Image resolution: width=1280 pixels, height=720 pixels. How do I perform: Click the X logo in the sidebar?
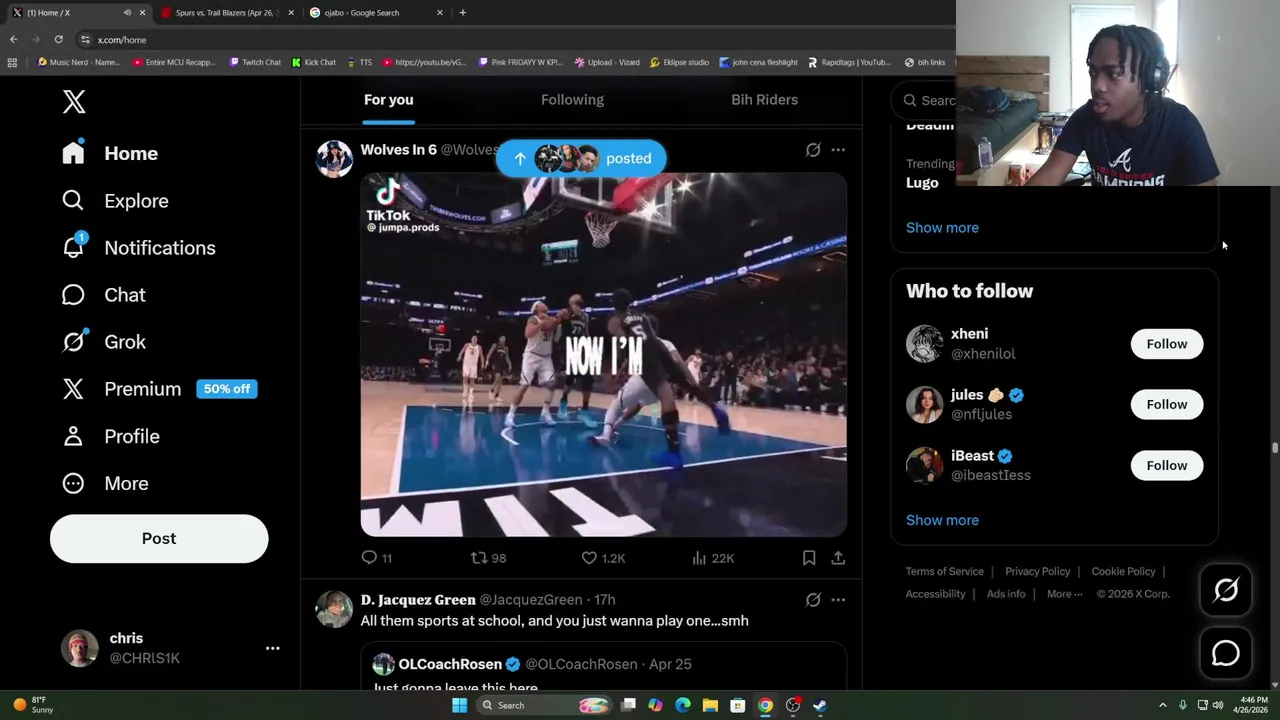point(74,101)
